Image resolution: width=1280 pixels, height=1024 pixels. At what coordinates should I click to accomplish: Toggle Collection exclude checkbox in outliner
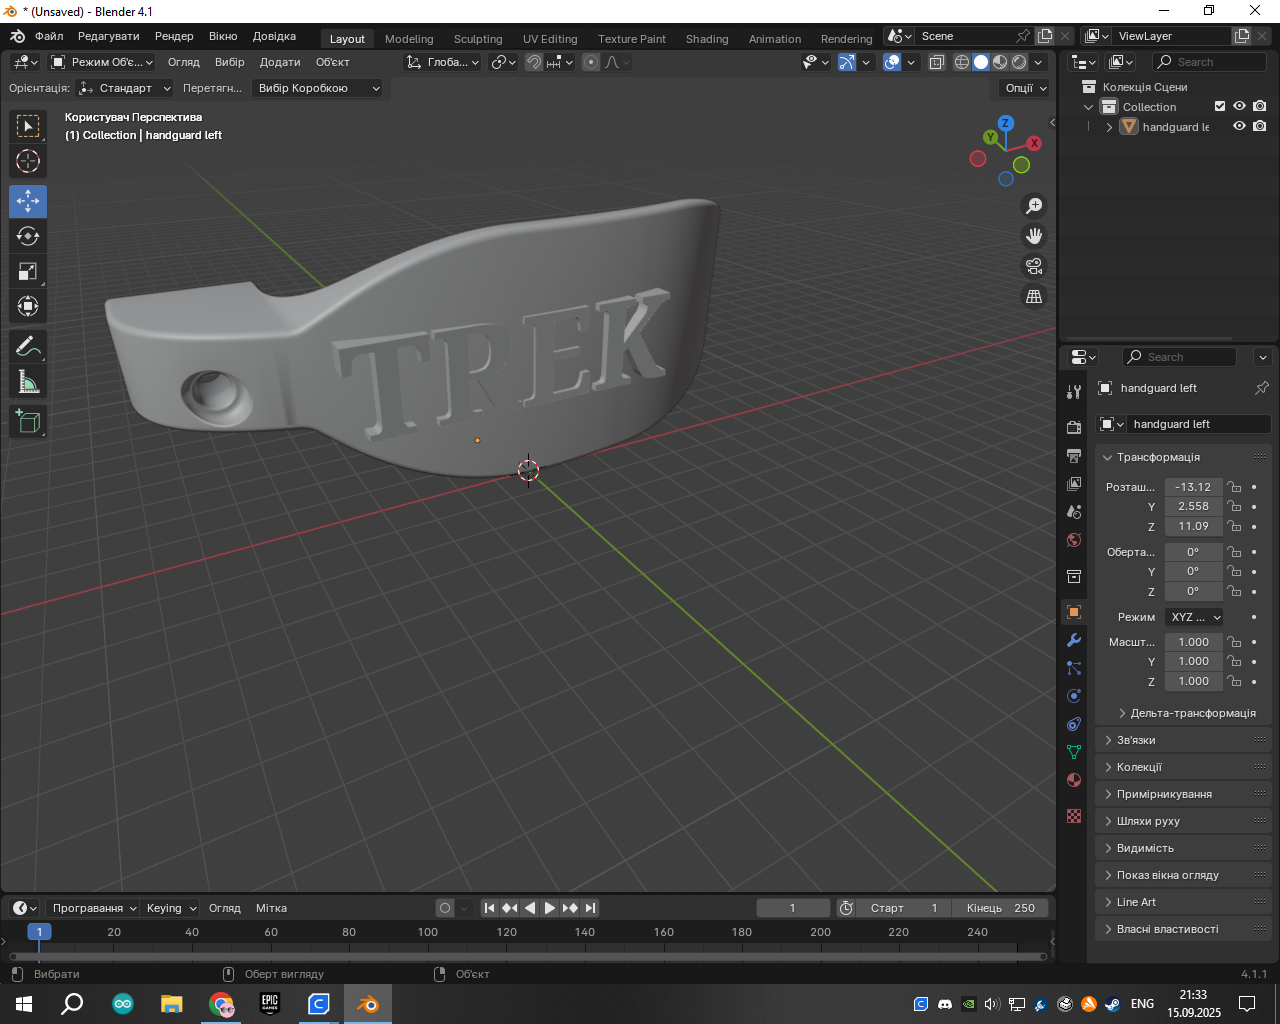1220,106
